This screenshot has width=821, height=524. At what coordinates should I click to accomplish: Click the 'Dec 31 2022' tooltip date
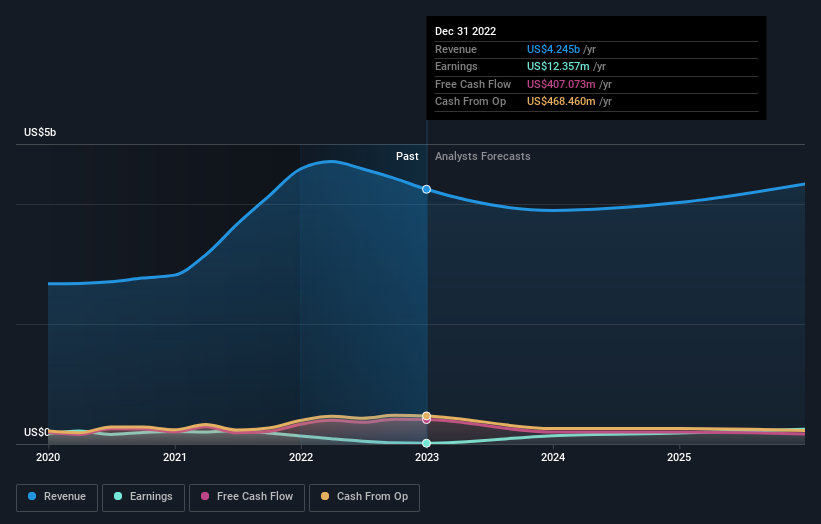coord(465,31)
